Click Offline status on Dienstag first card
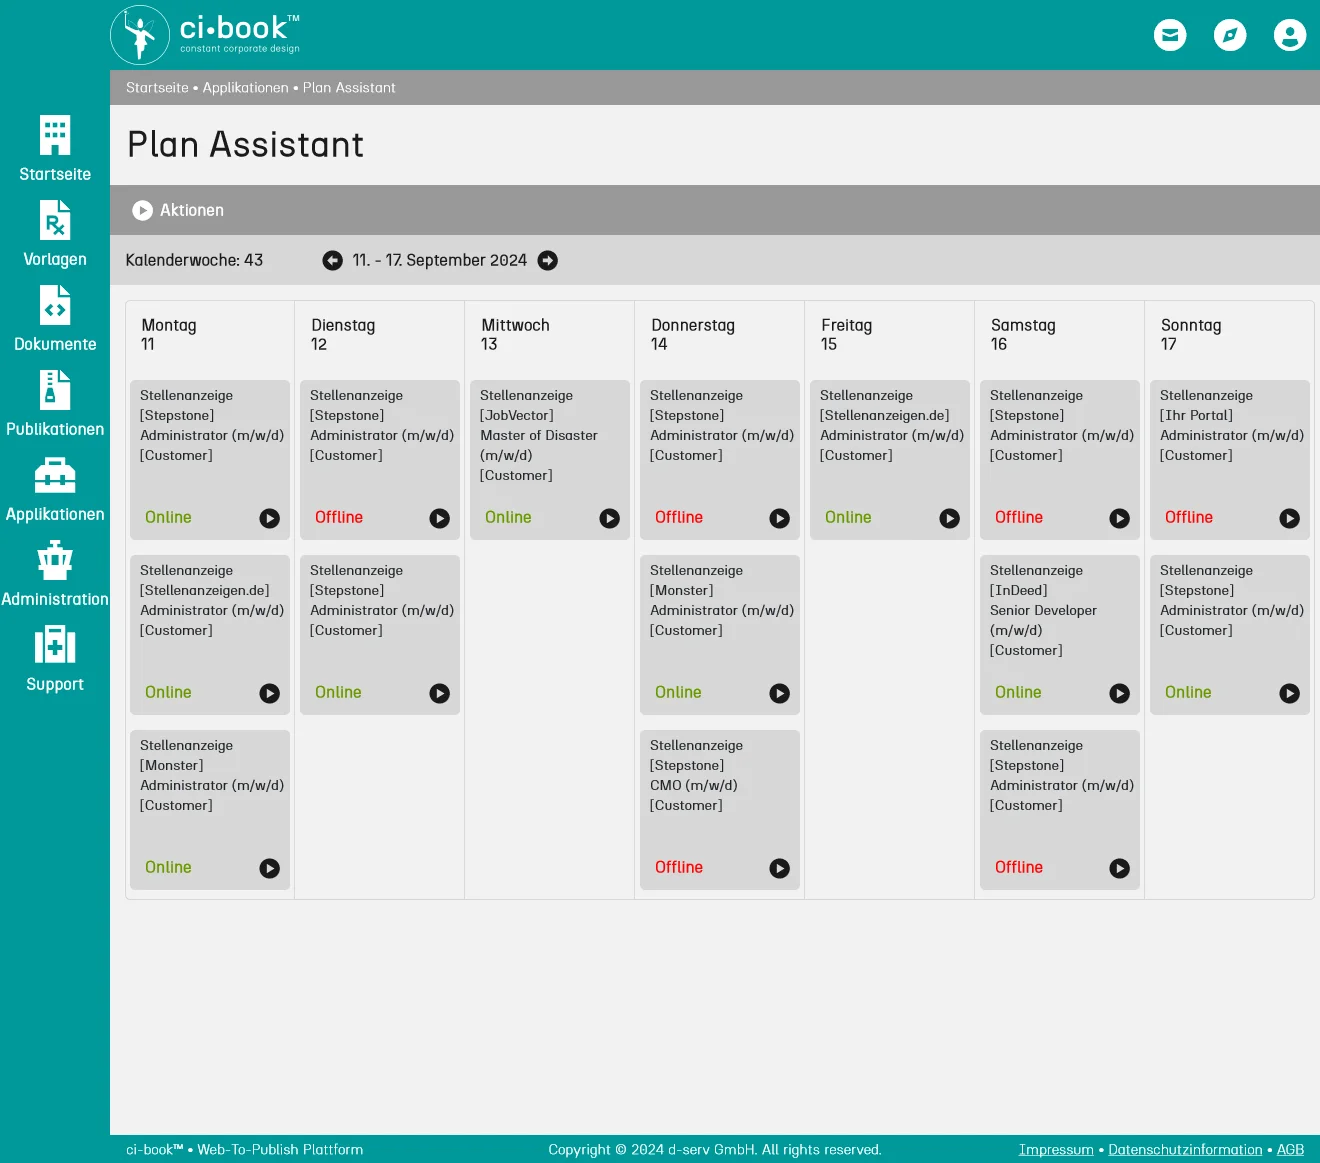The width and height of the screenshot is (1320, 1163). point(339,517)
